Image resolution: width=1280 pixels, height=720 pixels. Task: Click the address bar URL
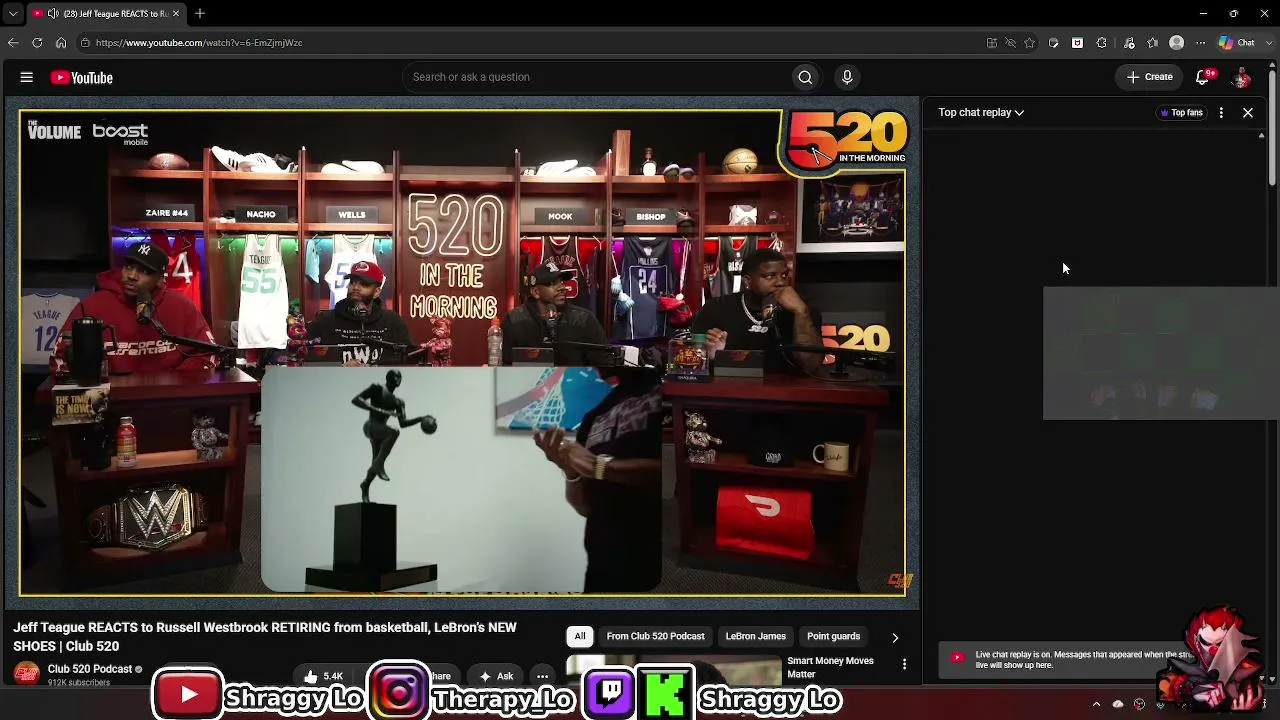tap(199, 43)
